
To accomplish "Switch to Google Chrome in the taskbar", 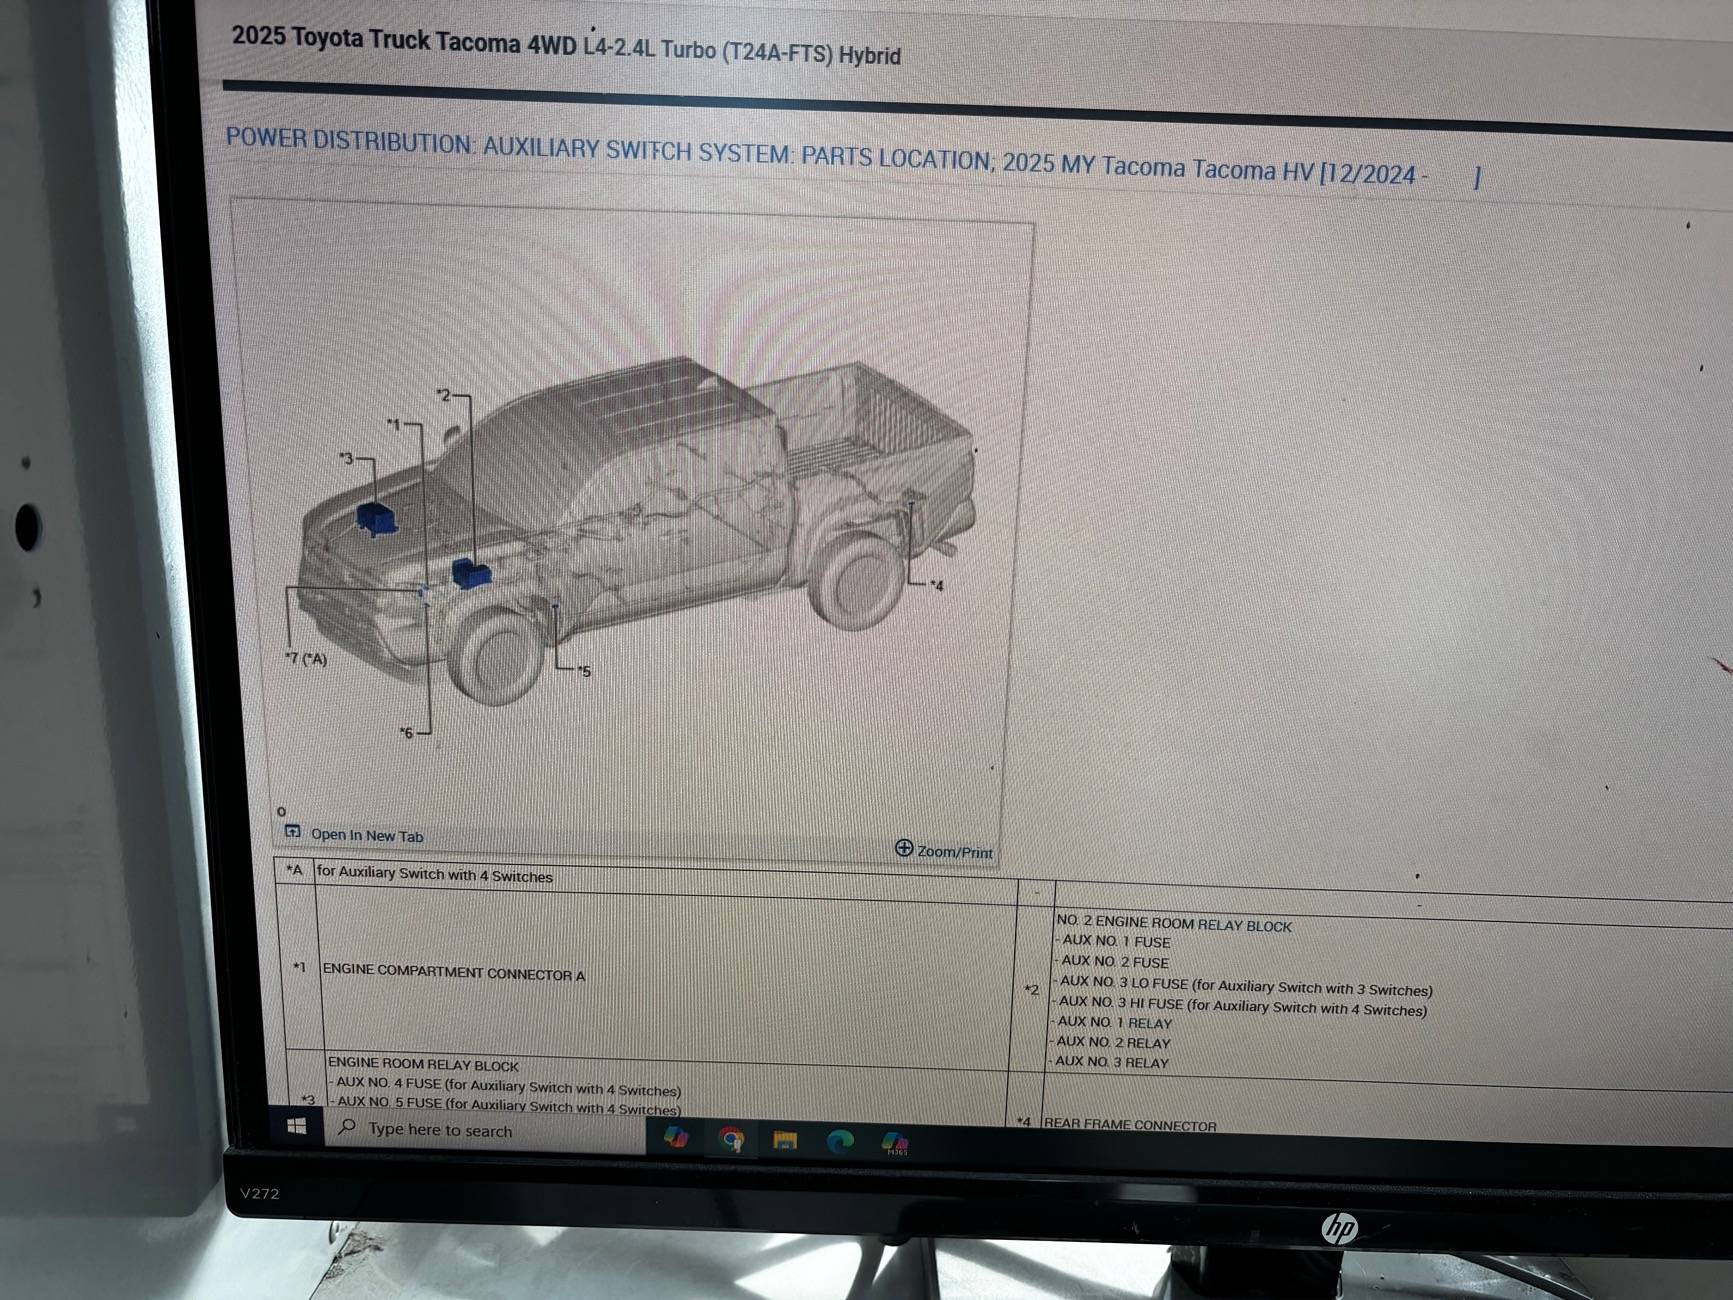I will pyautogui.click(x=732, y=1140).
